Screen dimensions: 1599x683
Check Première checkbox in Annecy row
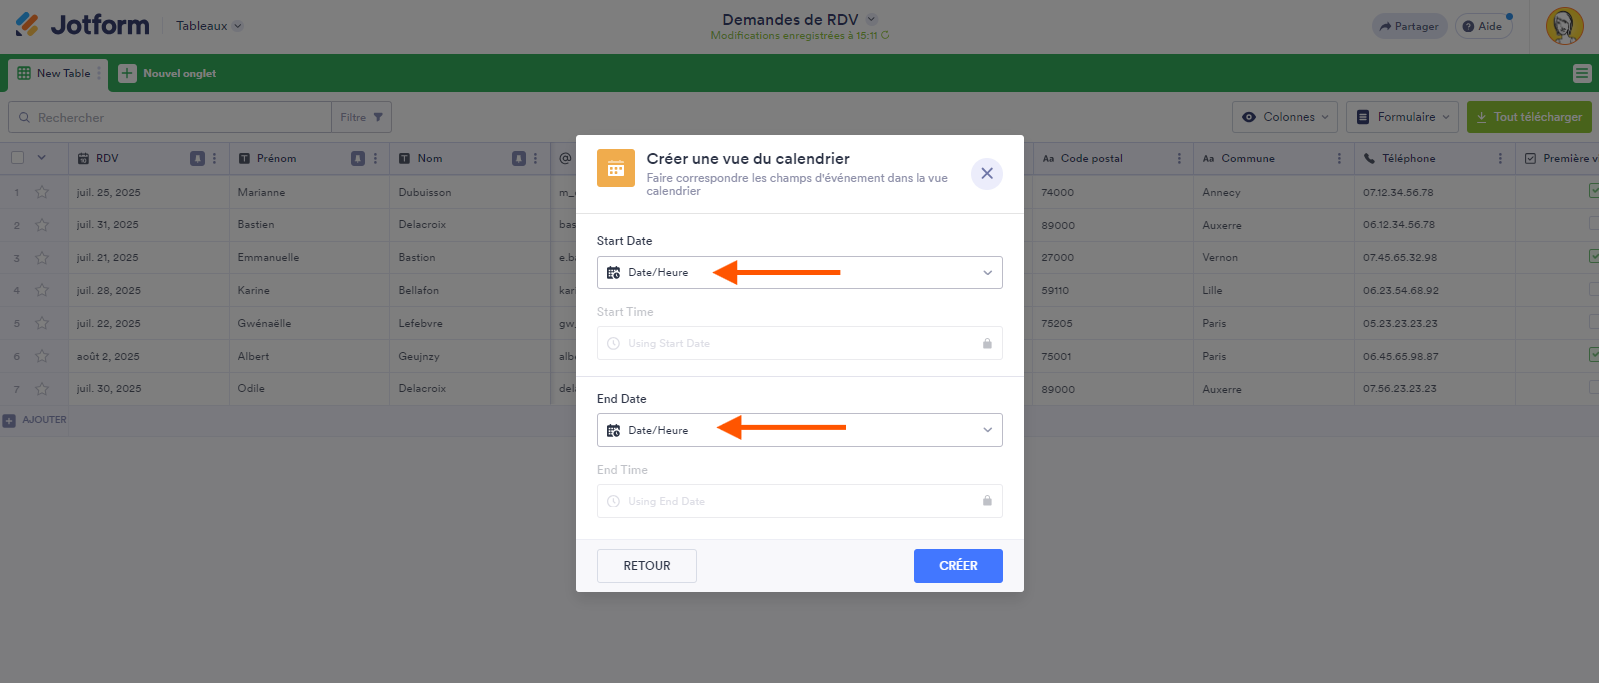coord(1594,191)
